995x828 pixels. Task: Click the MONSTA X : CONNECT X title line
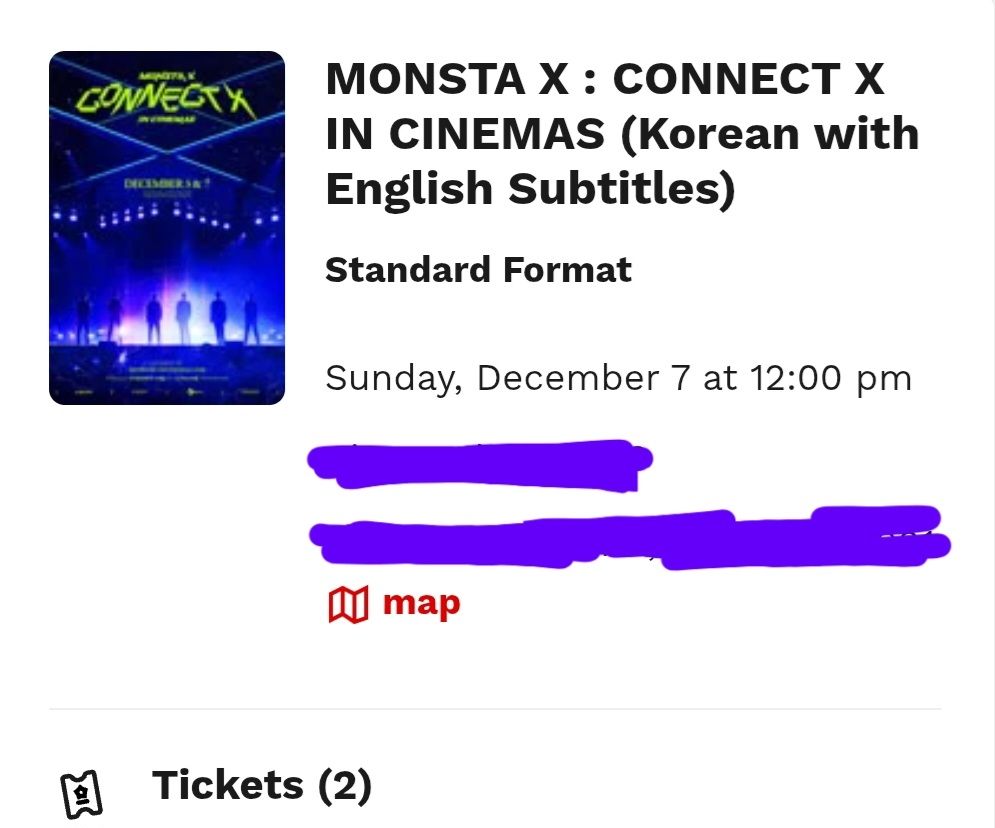[605, 79]
